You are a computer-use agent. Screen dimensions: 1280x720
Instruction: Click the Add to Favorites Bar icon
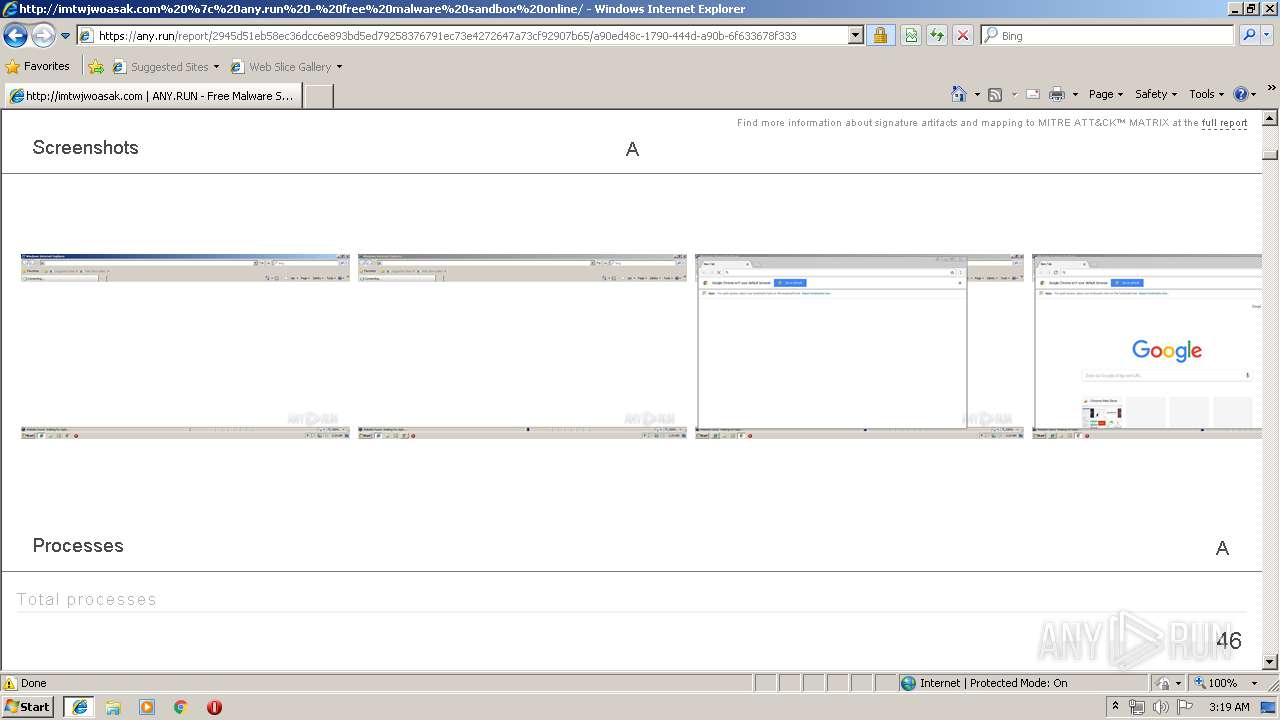(x=95, y=67)
